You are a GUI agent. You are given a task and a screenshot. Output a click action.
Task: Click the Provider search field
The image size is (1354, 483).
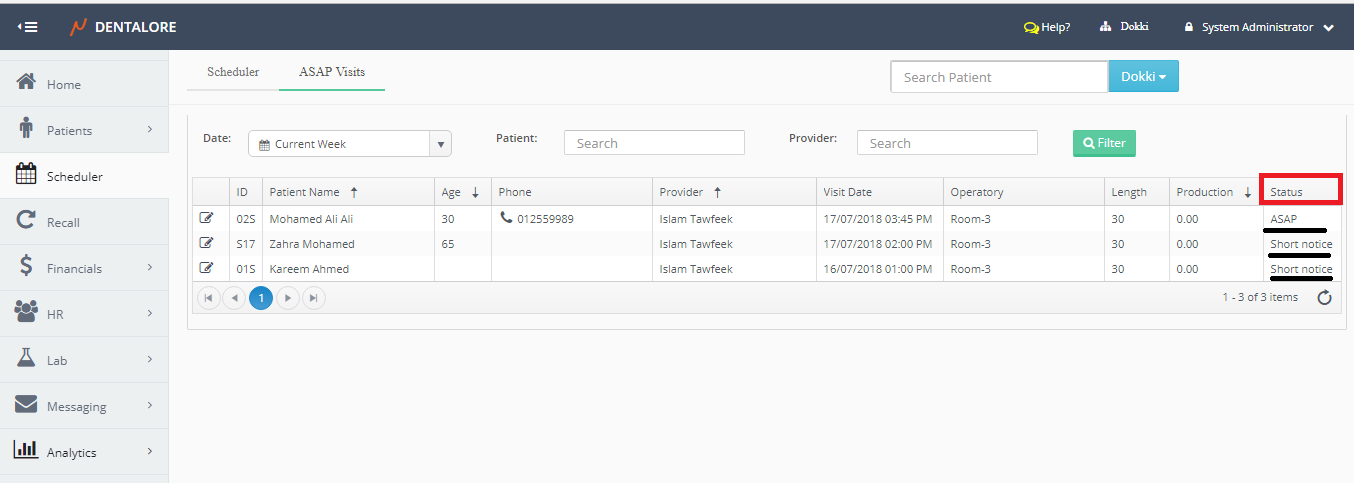[946, 143]
